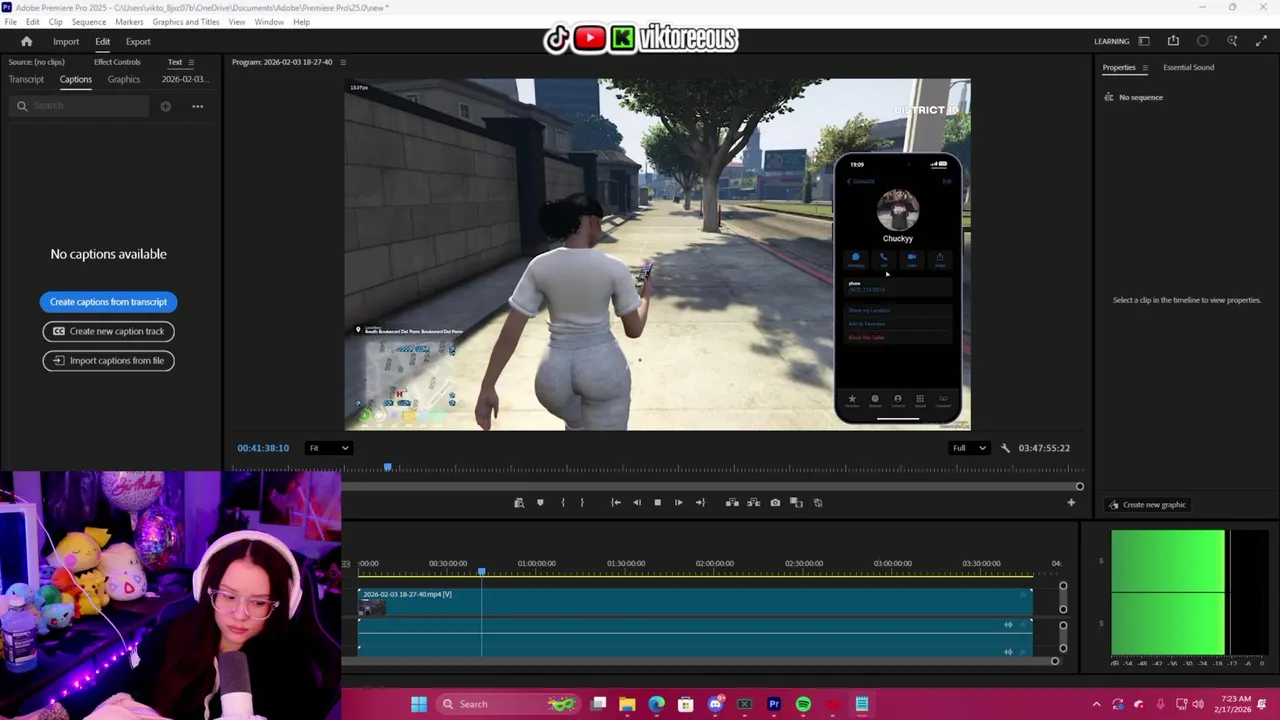Click the Quick Export share icon
The height and width of the screenshot is (720, 1280).
[1173, 41]
